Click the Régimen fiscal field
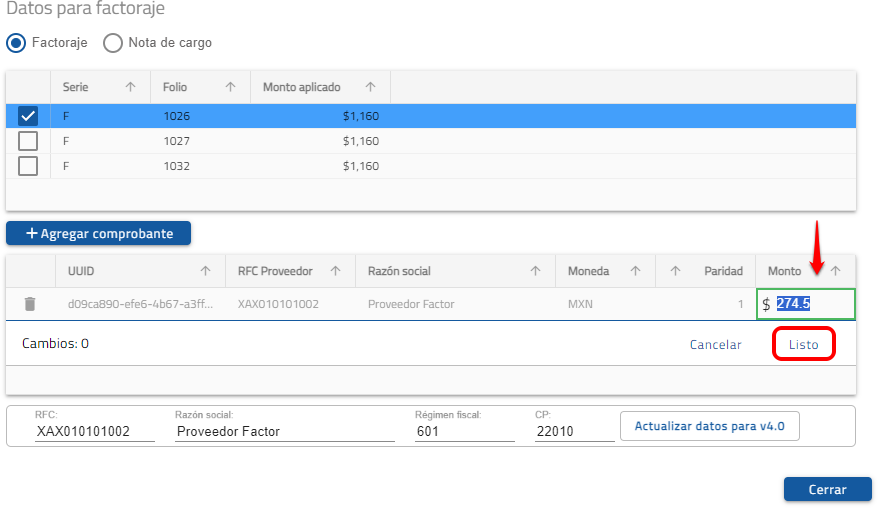The height and width of the screenshot is (509, 878). coord(464,432)
